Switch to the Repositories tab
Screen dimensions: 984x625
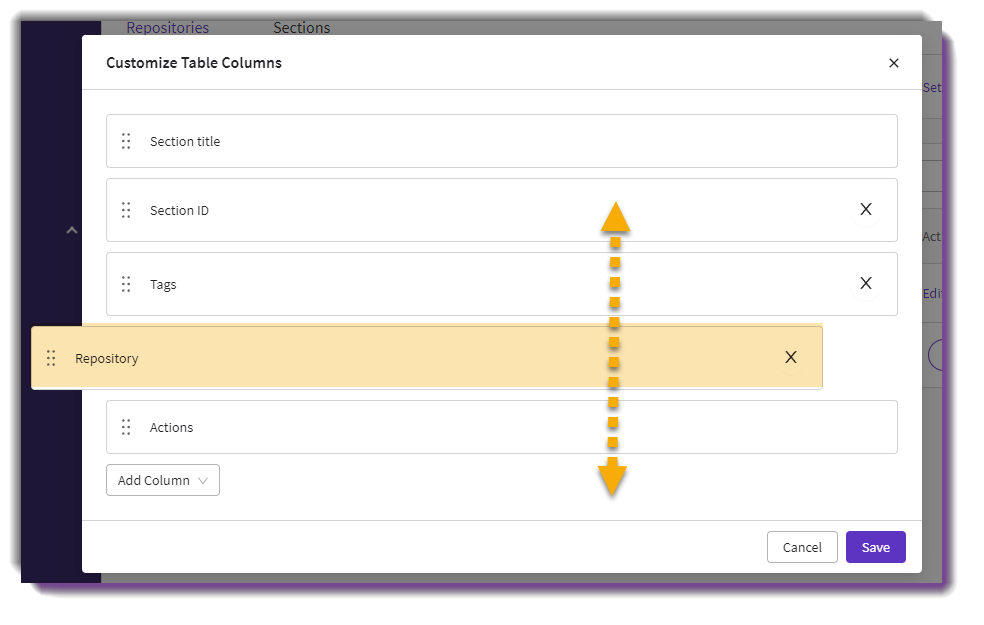pyautogui.click(x=168, y=28)
